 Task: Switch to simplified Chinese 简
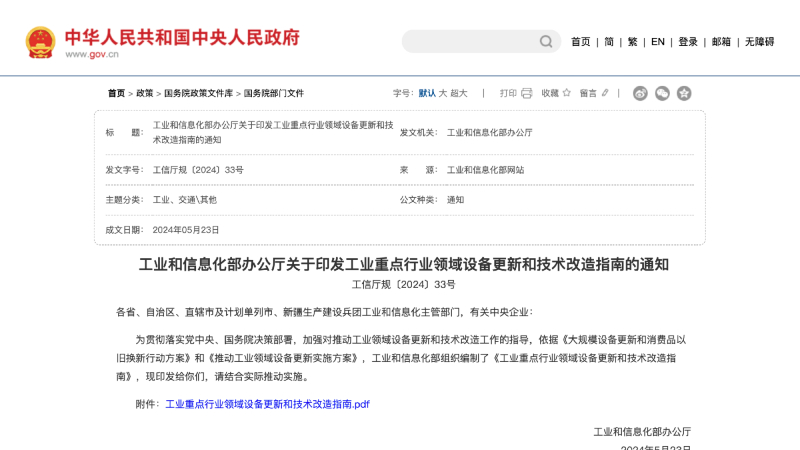[x=609, y=42]
